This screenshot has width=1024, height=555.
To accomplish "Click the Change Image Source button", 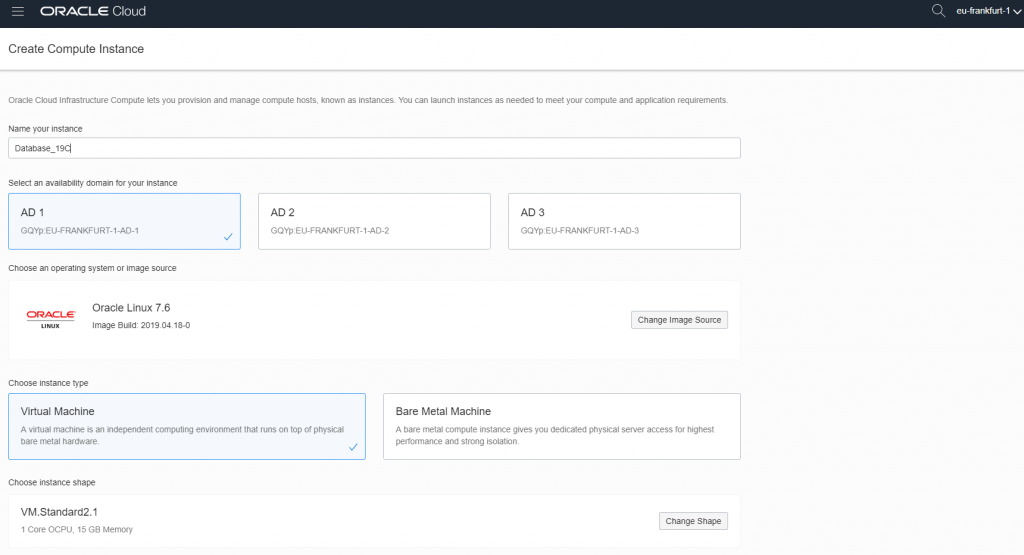I will point(679,320).
